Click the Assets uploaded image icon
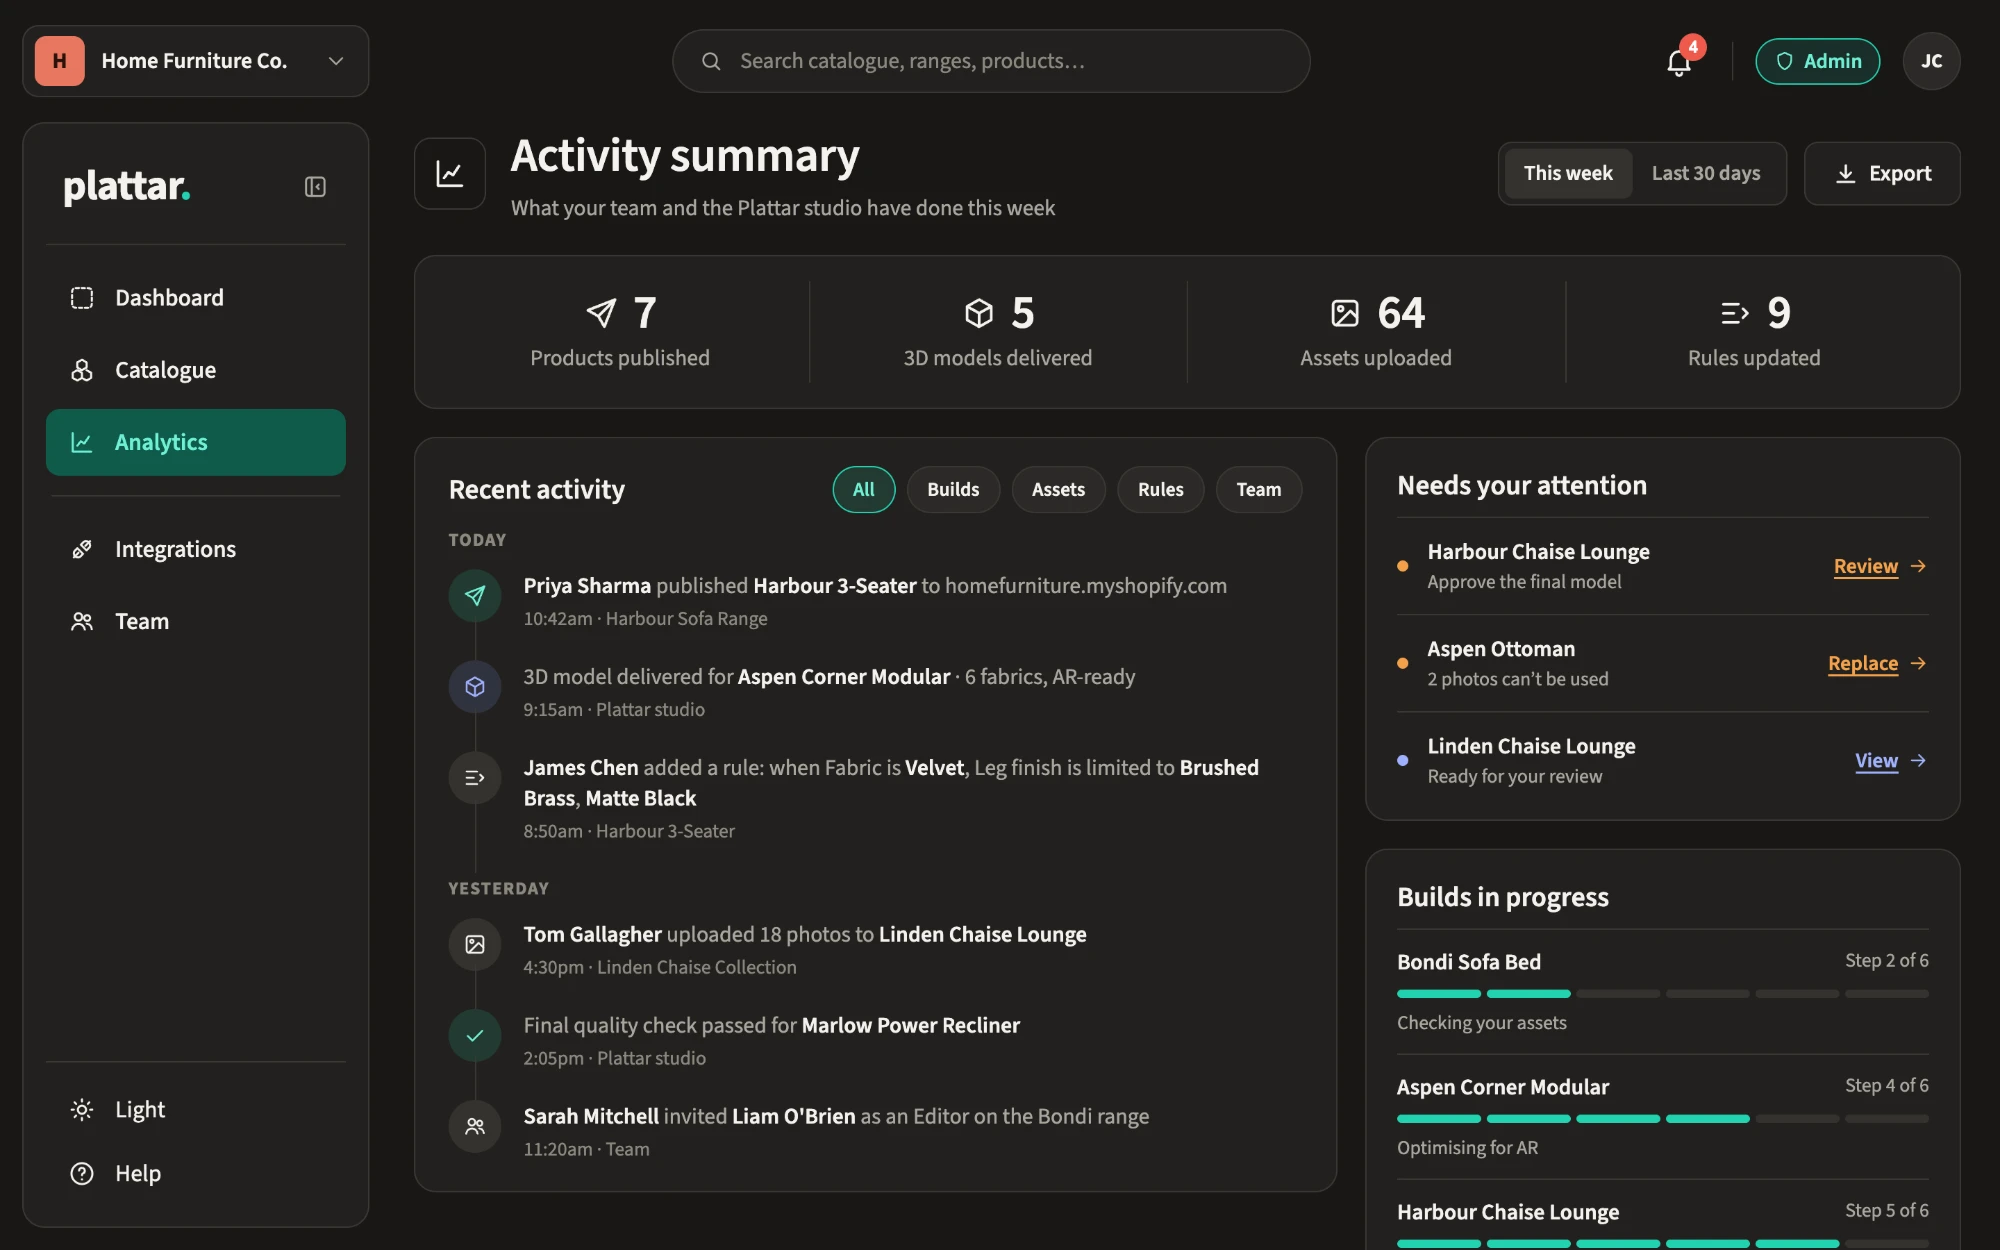 click(x=1345, y=313)
